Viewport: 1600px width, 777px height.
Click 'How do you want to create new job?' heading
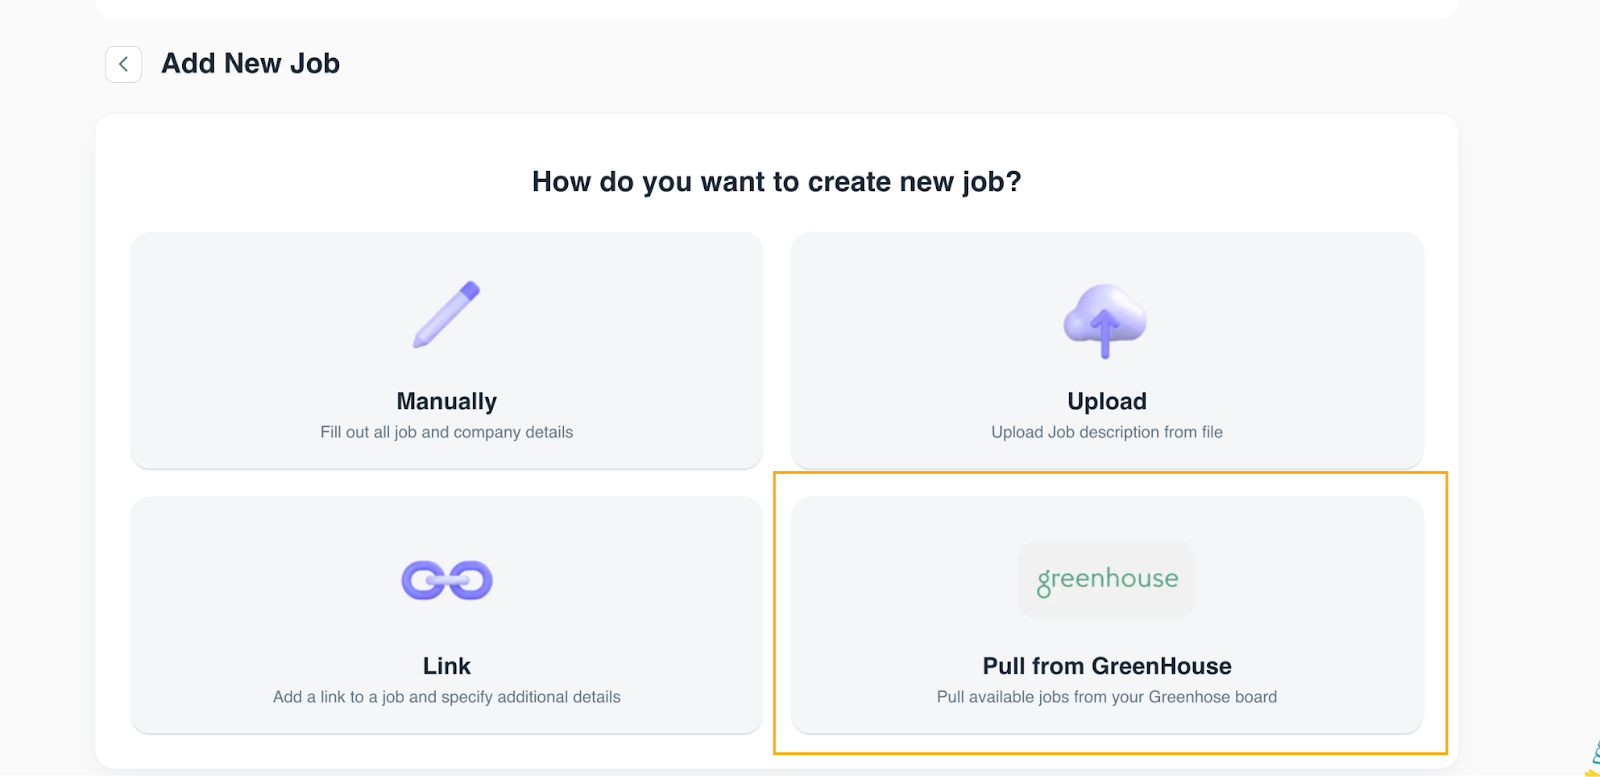coord(777,182)
